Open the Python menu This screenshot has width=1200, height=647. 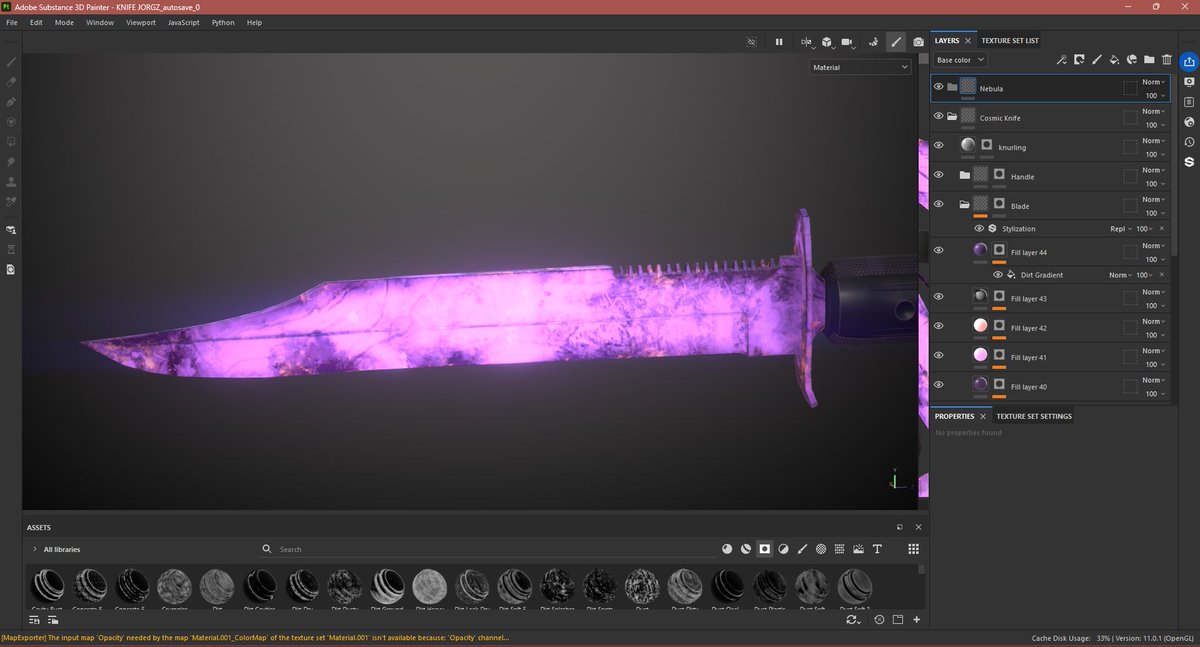point(222,22)
